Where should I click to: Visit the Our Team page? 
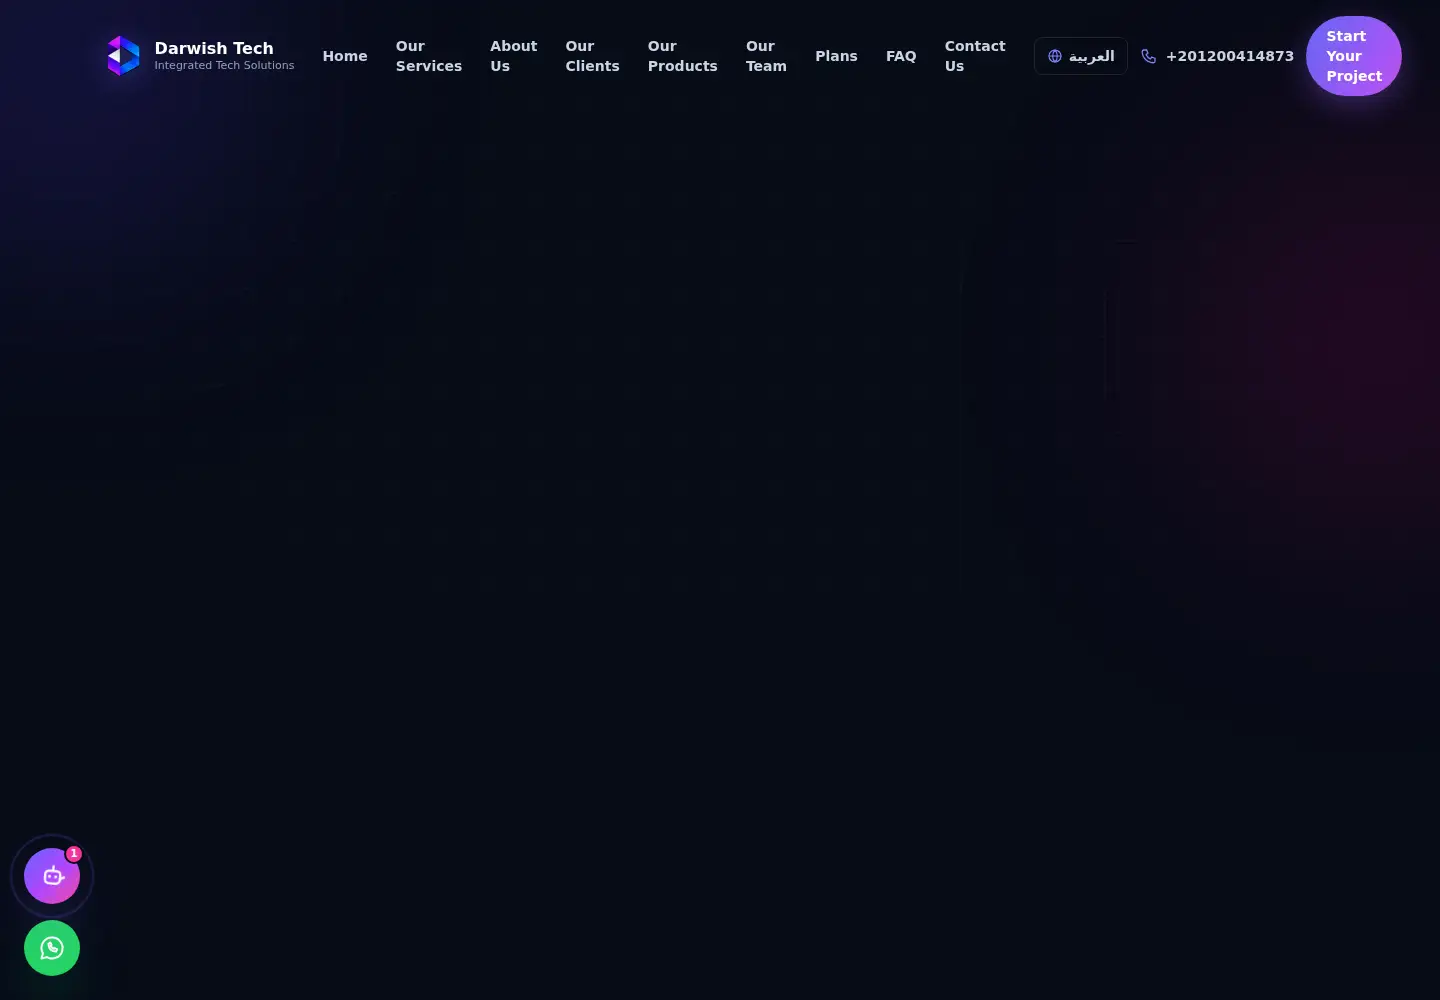pyautogui.click(x=766, y=56)
